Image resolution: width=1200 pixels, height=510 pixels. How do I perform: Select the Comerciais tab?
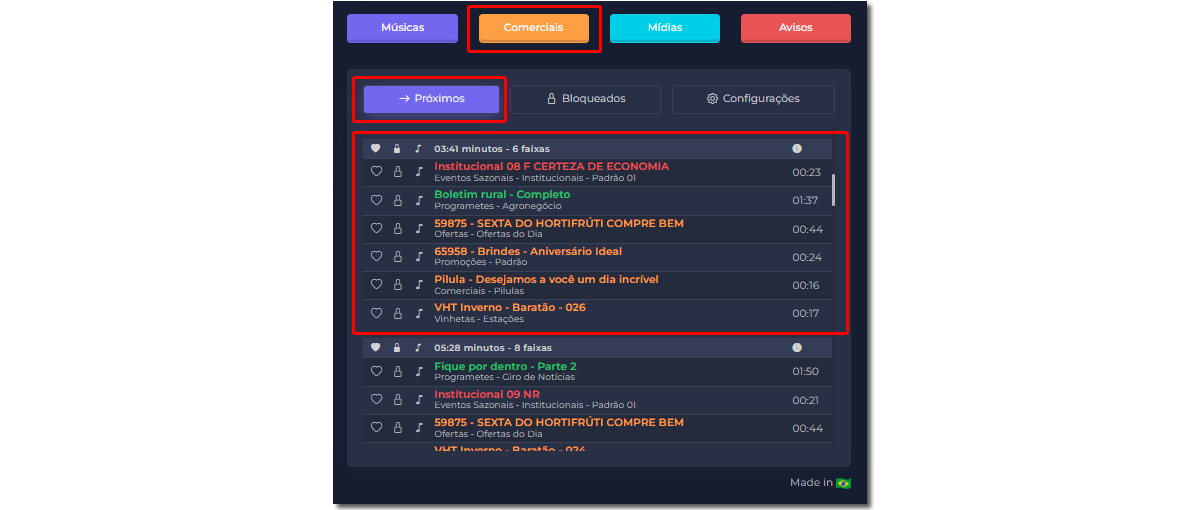[533, 28]
